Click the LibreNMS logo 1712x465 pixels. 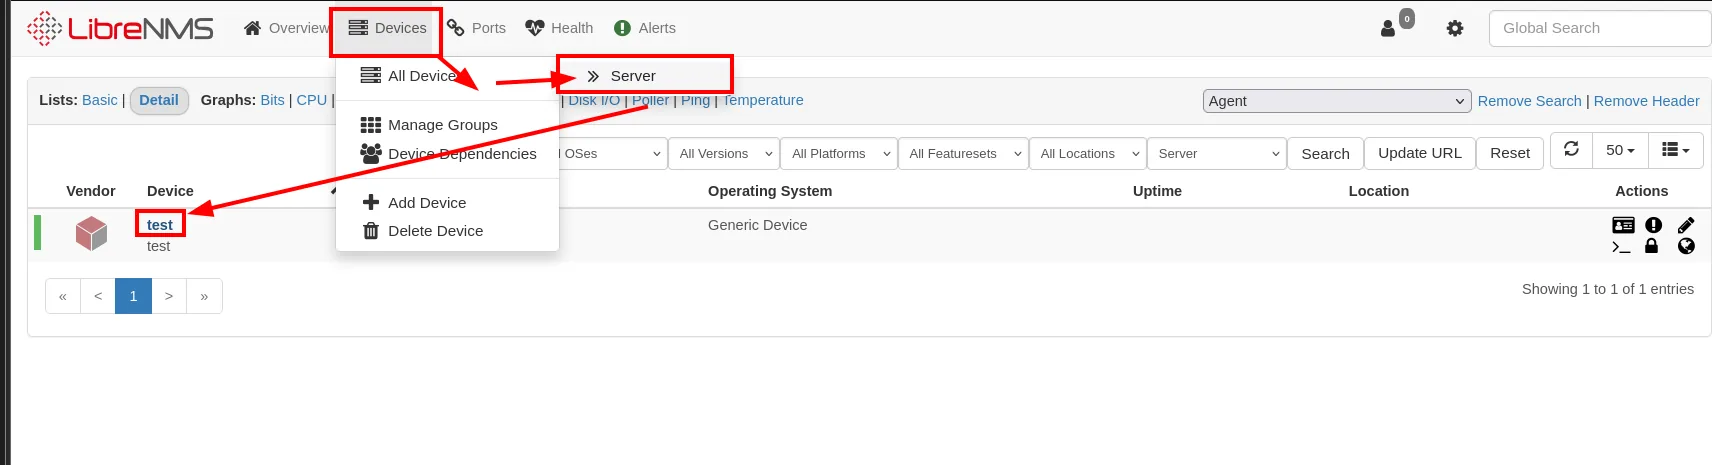click(120, 28)
